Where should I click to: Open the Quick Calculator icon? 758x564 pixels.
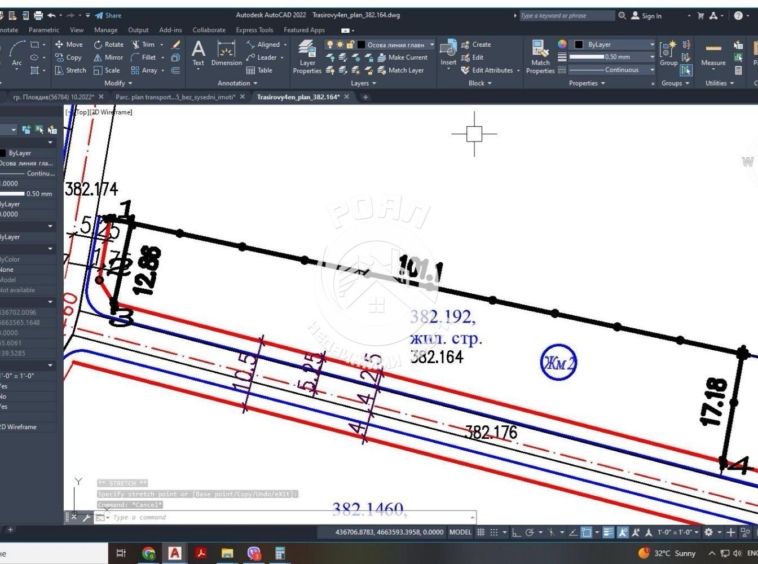[x=738, y=71]
